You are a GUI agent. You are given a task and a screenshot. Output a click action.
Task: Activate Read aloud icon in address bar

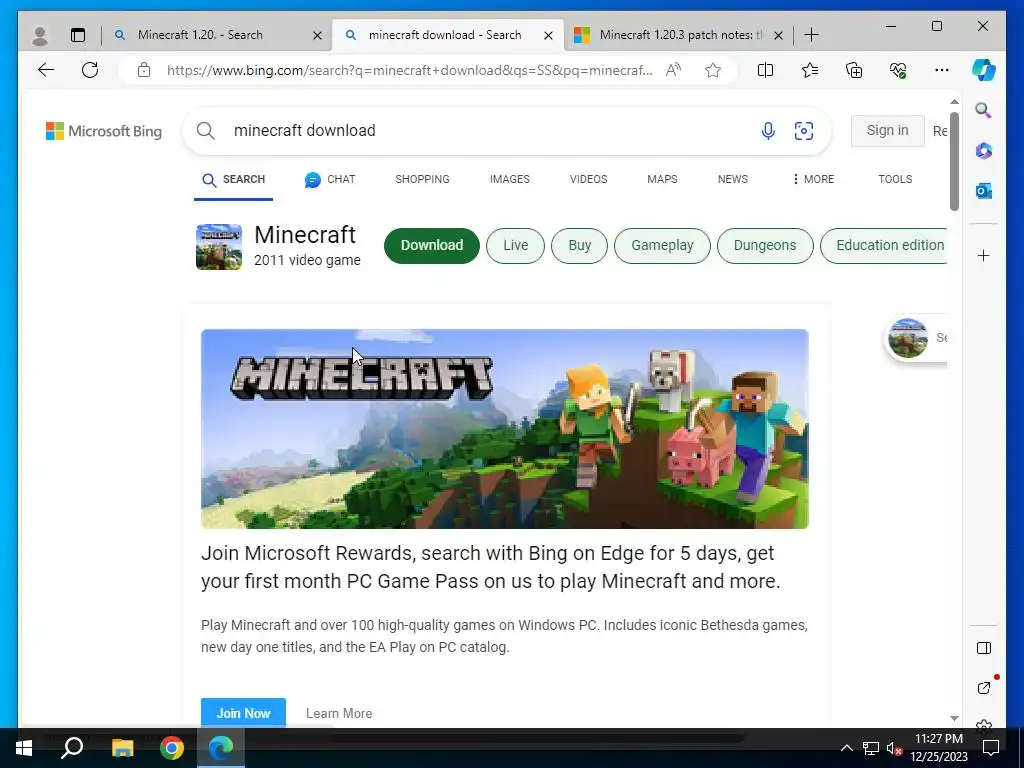point(673,70)
